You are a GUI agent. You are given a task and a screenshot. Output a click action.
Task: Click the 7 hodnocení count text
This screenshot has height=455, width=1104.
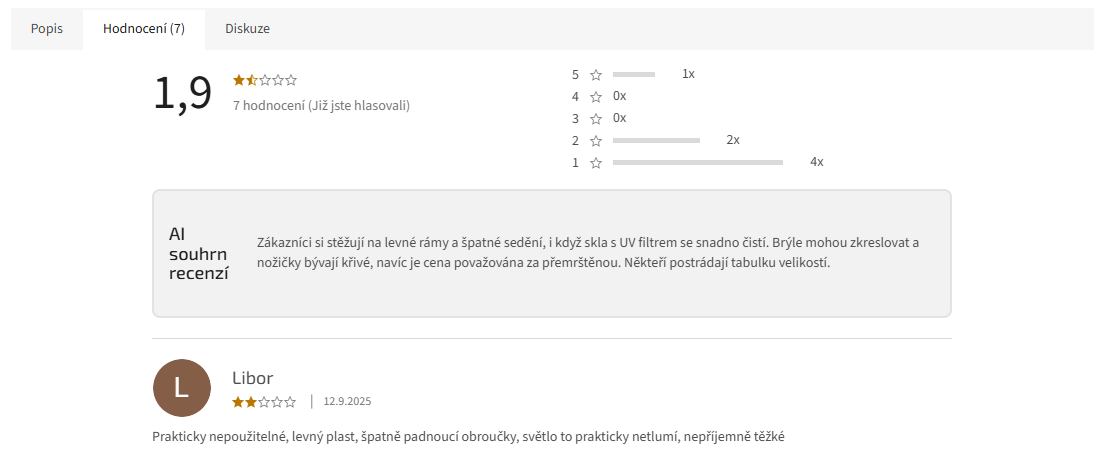click(x=321, y=105)
